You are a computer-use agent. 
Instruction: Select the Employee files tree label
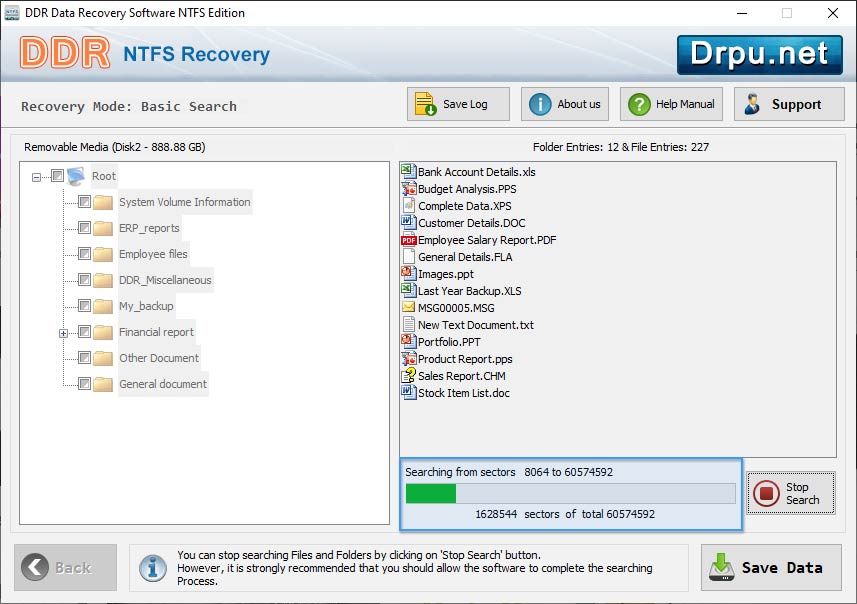tap(153, 254)
